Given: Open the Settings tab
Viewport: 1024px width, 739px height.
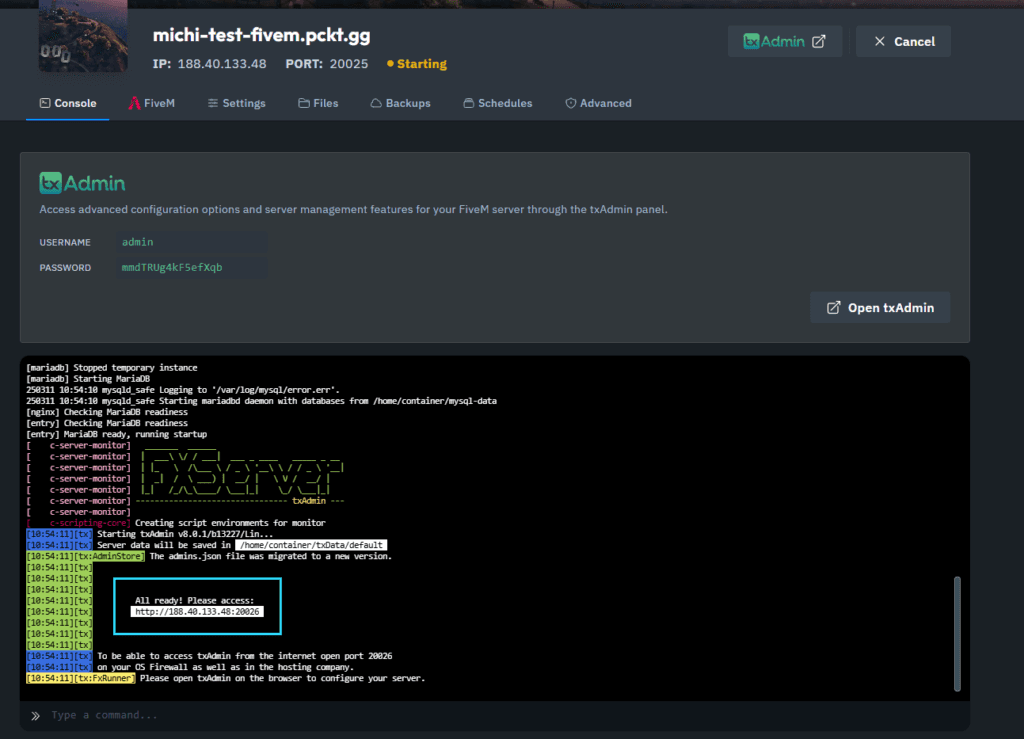Looking at the screenshot, I should coord(236,103).
